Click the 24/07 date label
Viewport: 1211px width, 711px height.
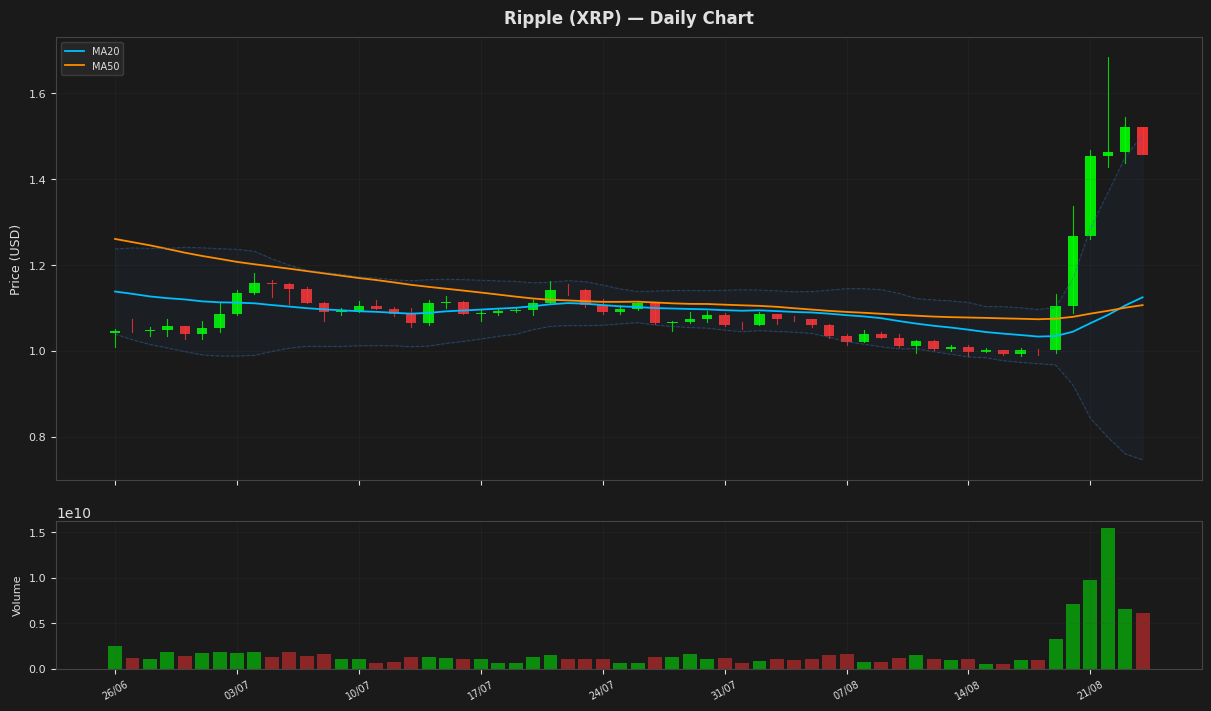click(x=603, y=690)
